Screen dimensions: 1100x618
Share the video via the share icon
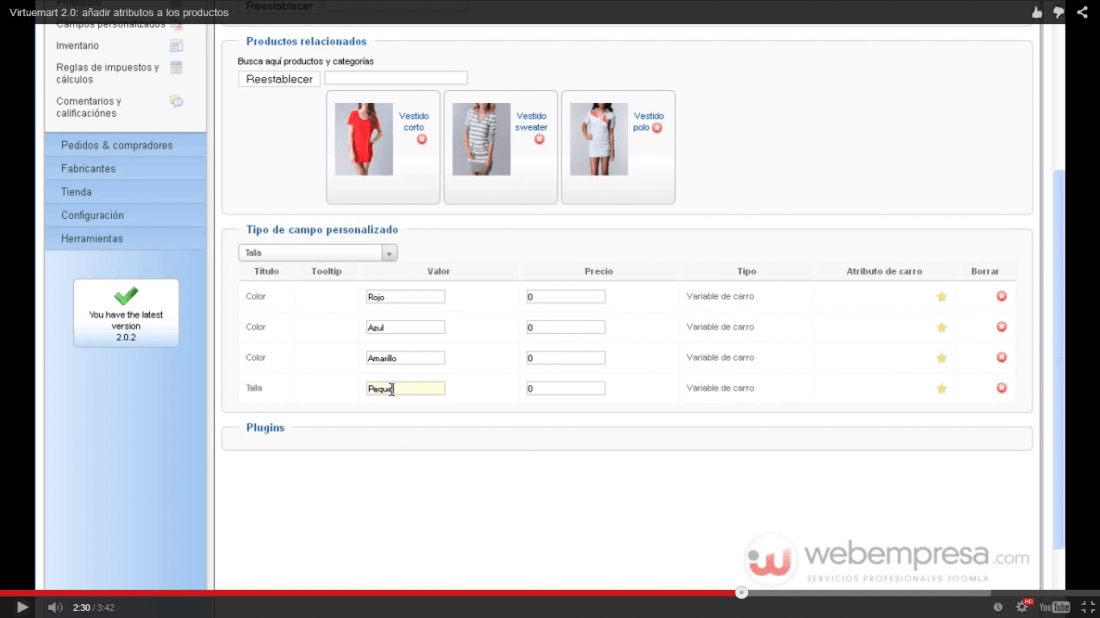coord(1082,12)
